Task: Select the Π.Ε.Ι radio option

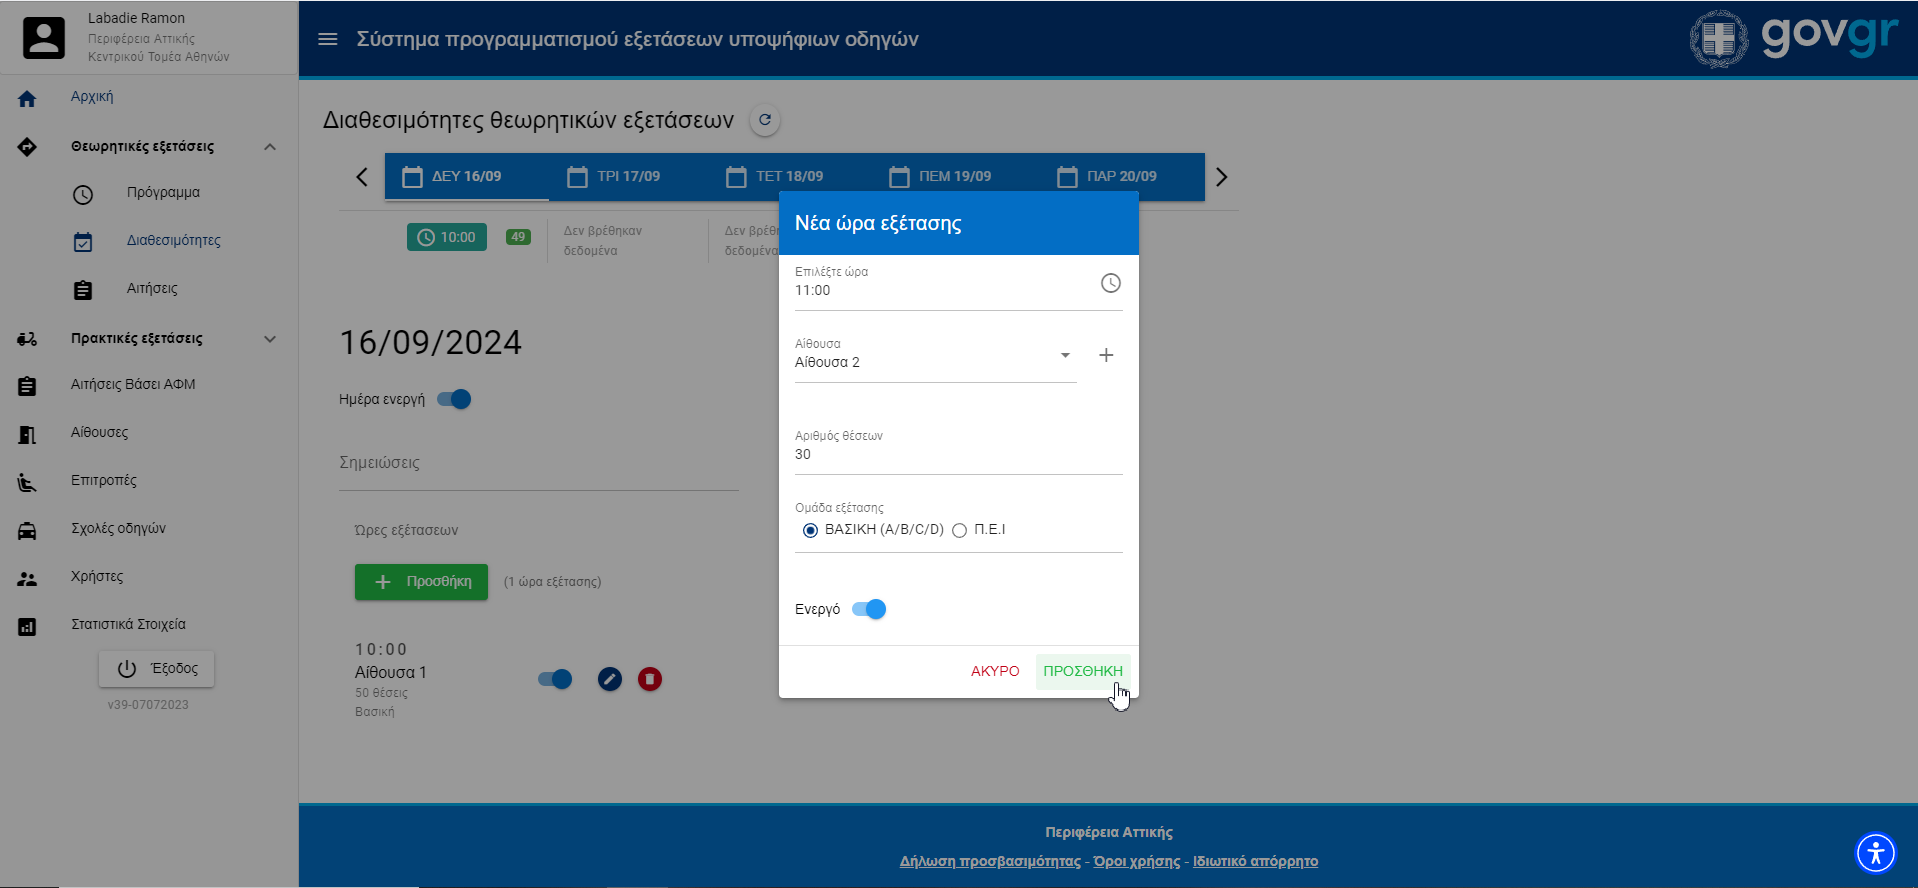Action: (960, 530)
